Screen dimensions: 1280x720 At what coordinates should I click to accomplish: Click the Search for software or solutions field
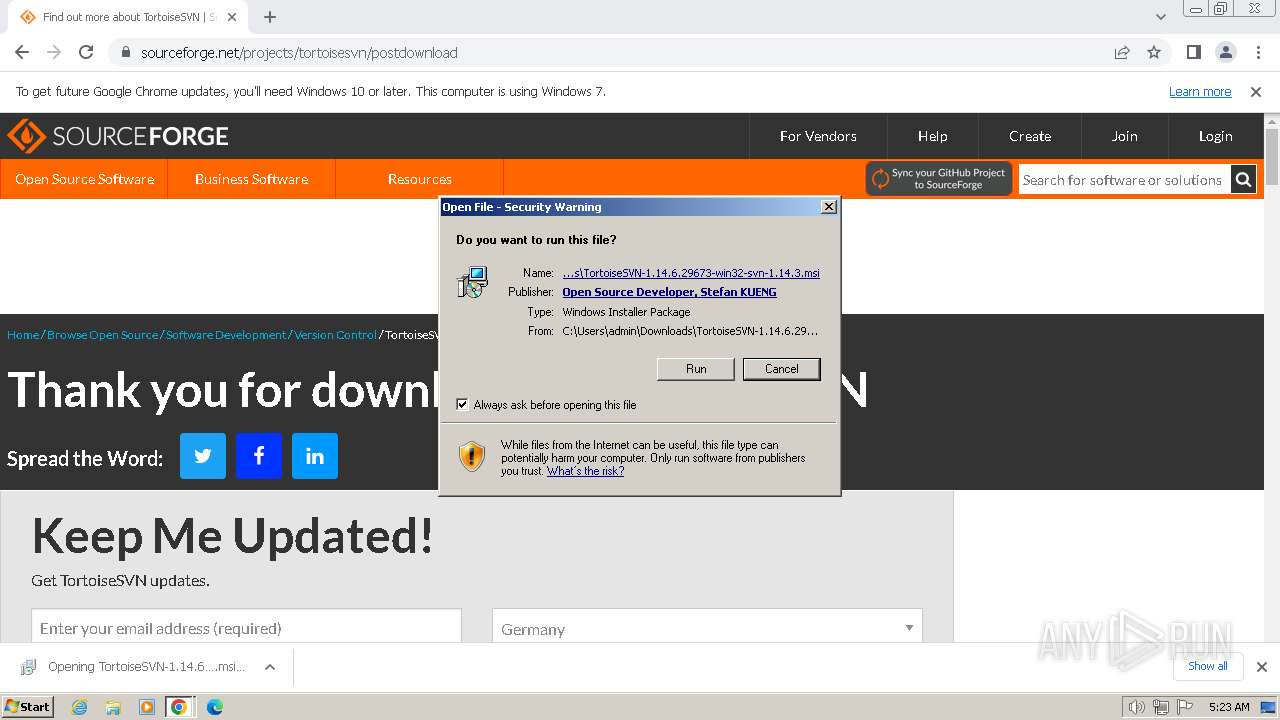(1124, 180)
